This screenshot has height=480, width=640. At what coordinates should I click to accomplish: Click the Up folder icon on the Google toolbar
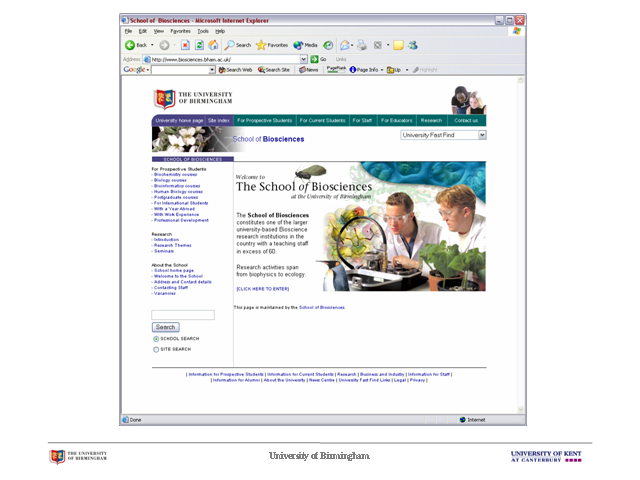tap(394, 70)
